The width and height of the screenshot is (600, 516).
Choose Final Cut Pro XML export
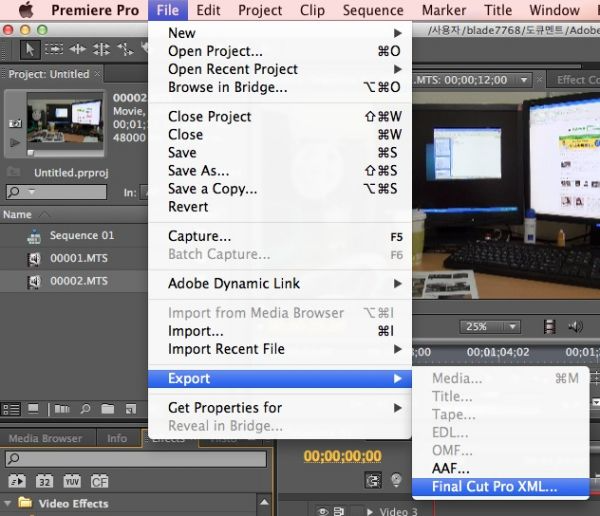[x=501, y=487]
